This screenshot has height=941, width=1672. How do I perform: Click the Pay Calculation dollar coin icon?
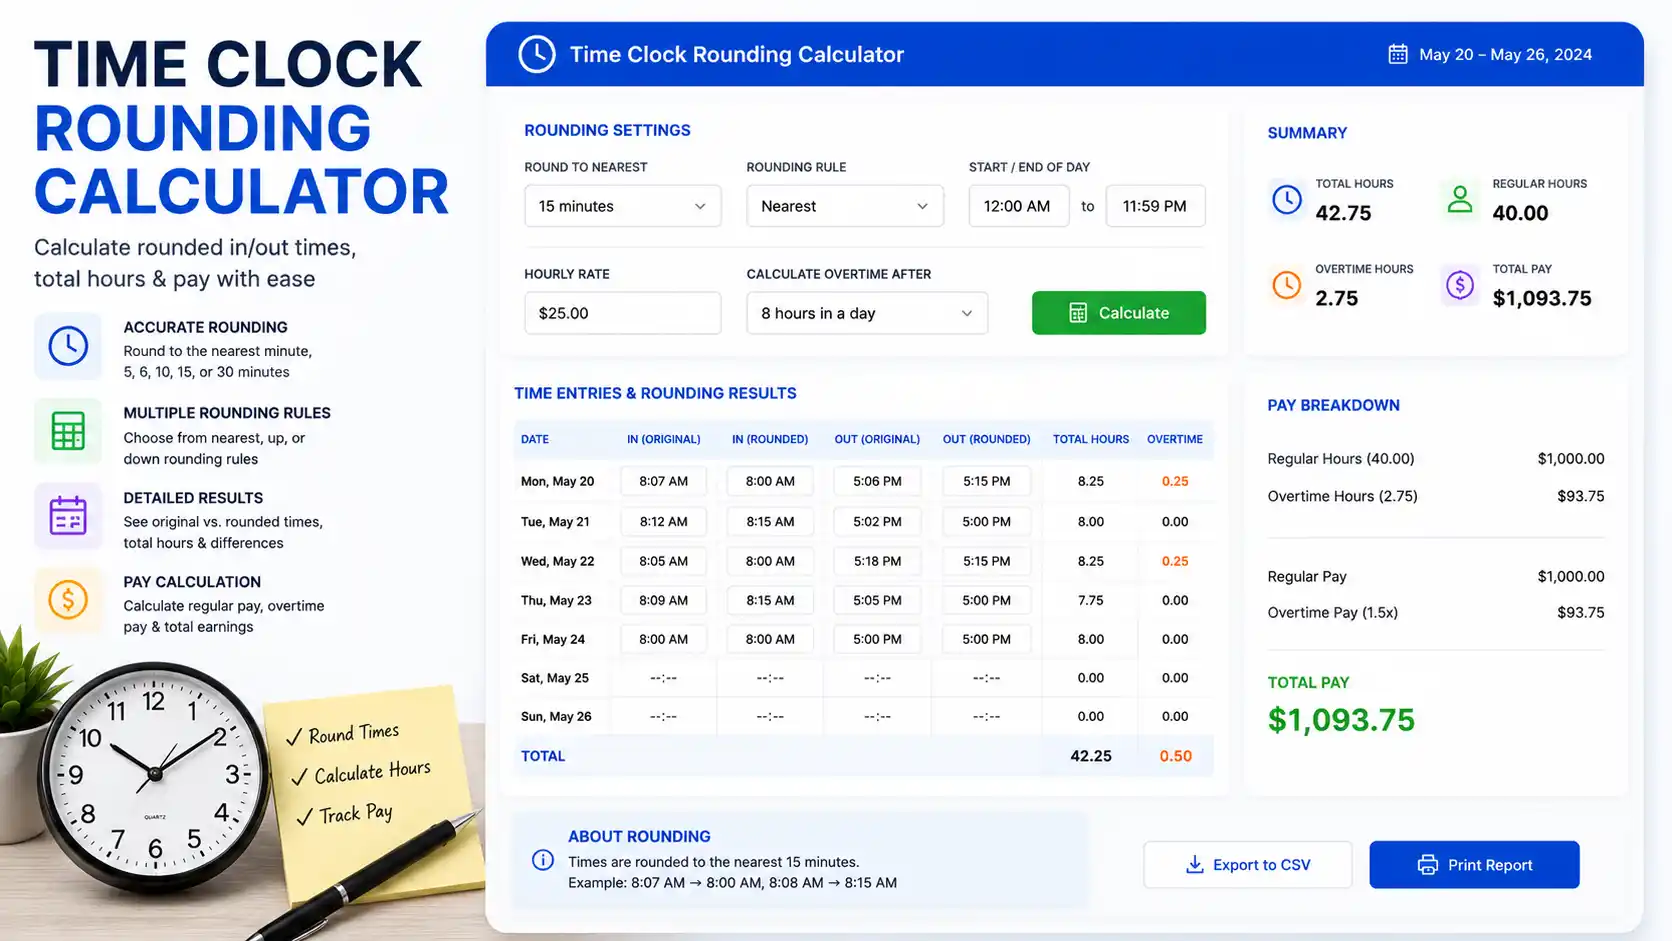pos(68,600)
